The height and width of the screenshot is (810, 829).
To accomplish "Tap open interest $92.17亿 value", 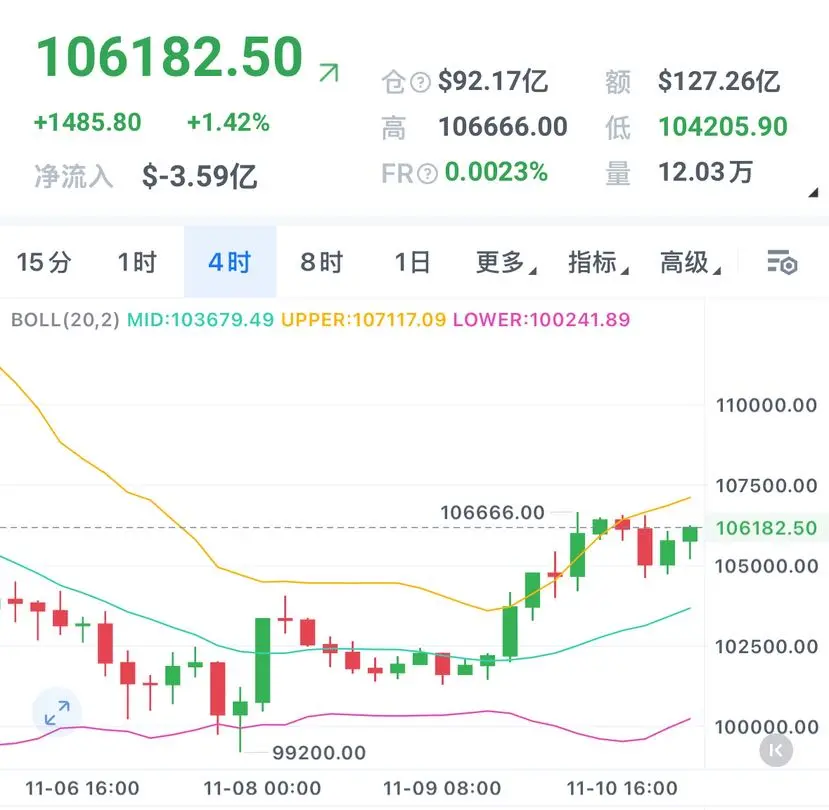I will (x=493, y=82).
